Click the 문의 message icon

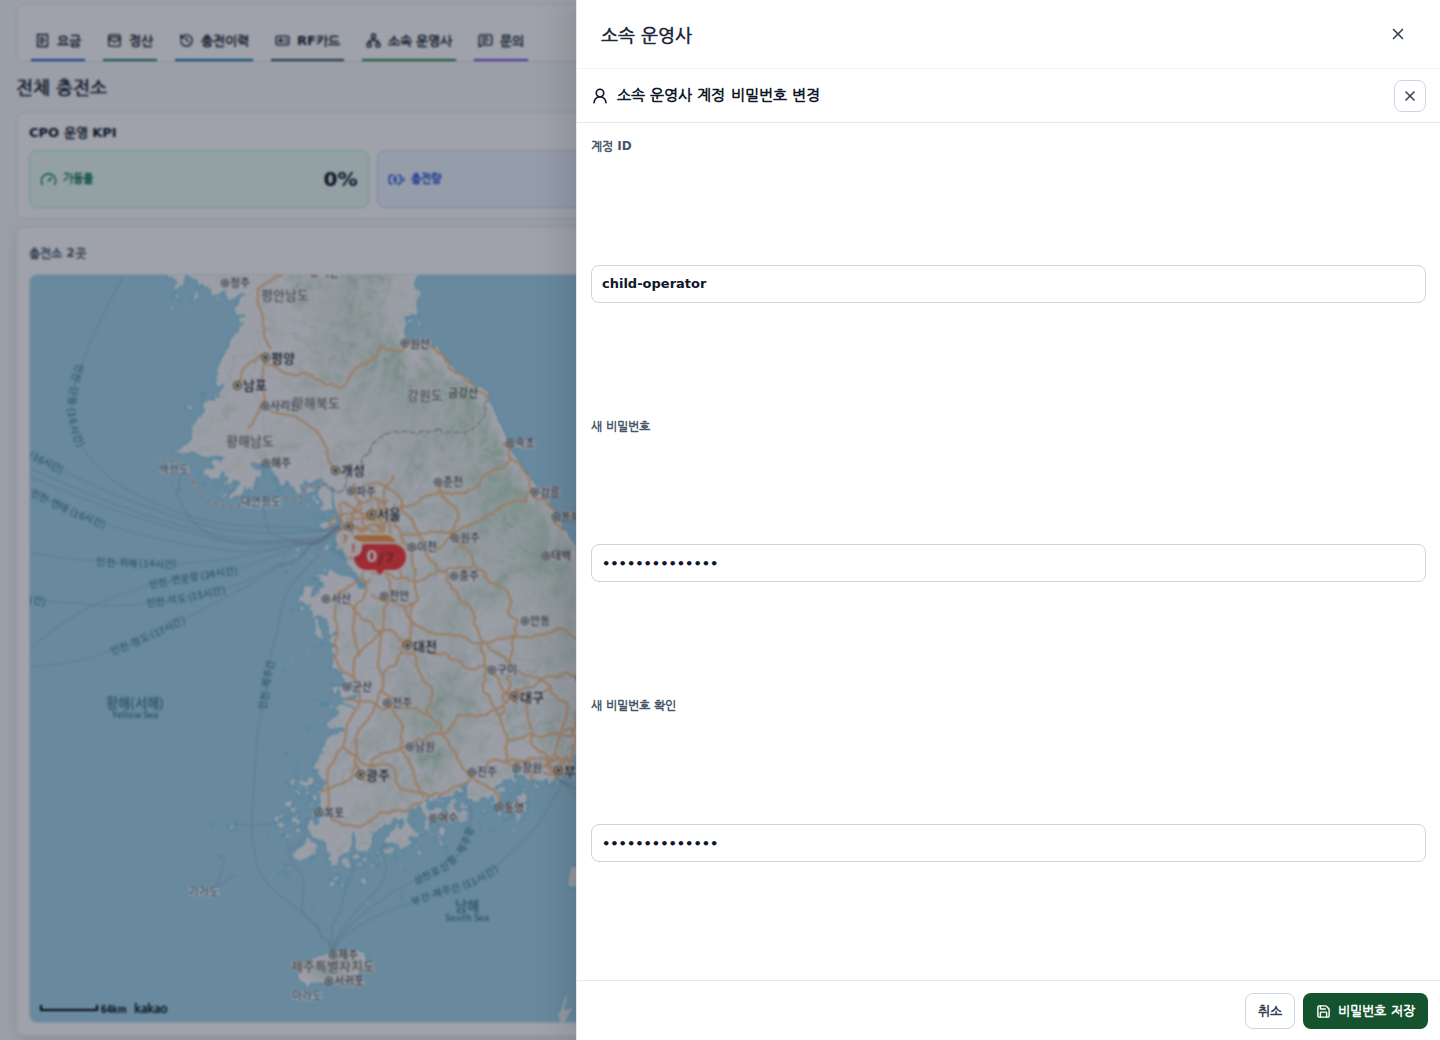(x=485, y=41)
